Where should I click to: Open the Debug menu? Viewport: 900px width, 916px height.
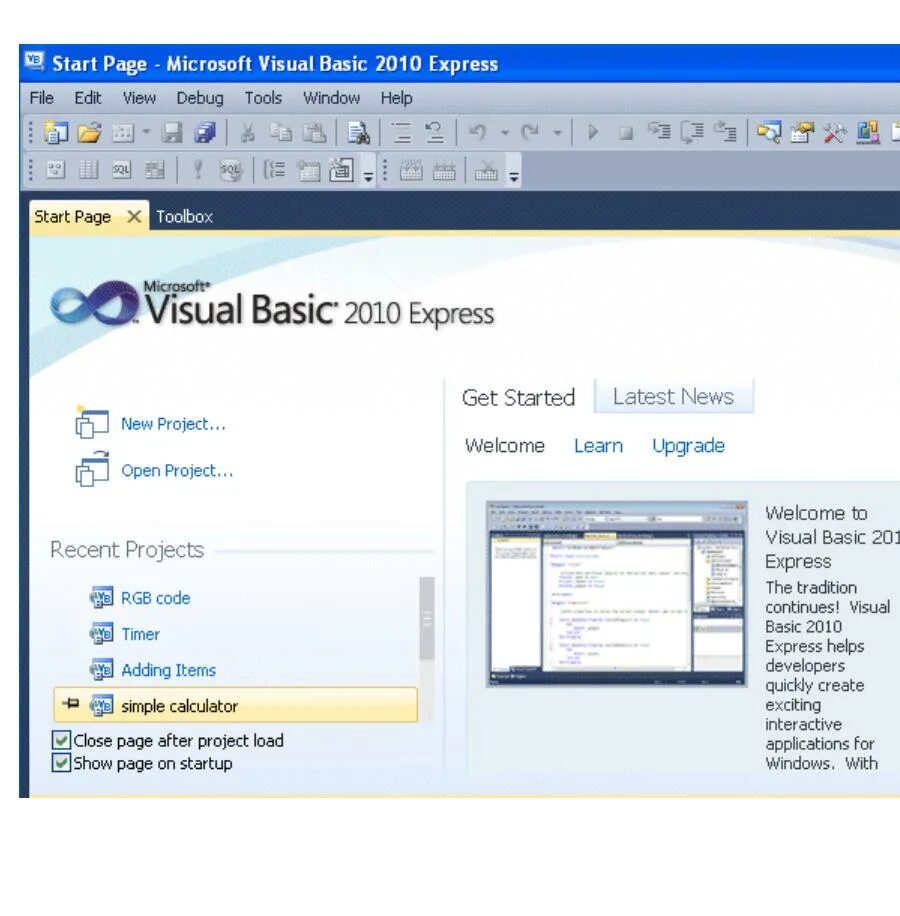tap(200, 98)
